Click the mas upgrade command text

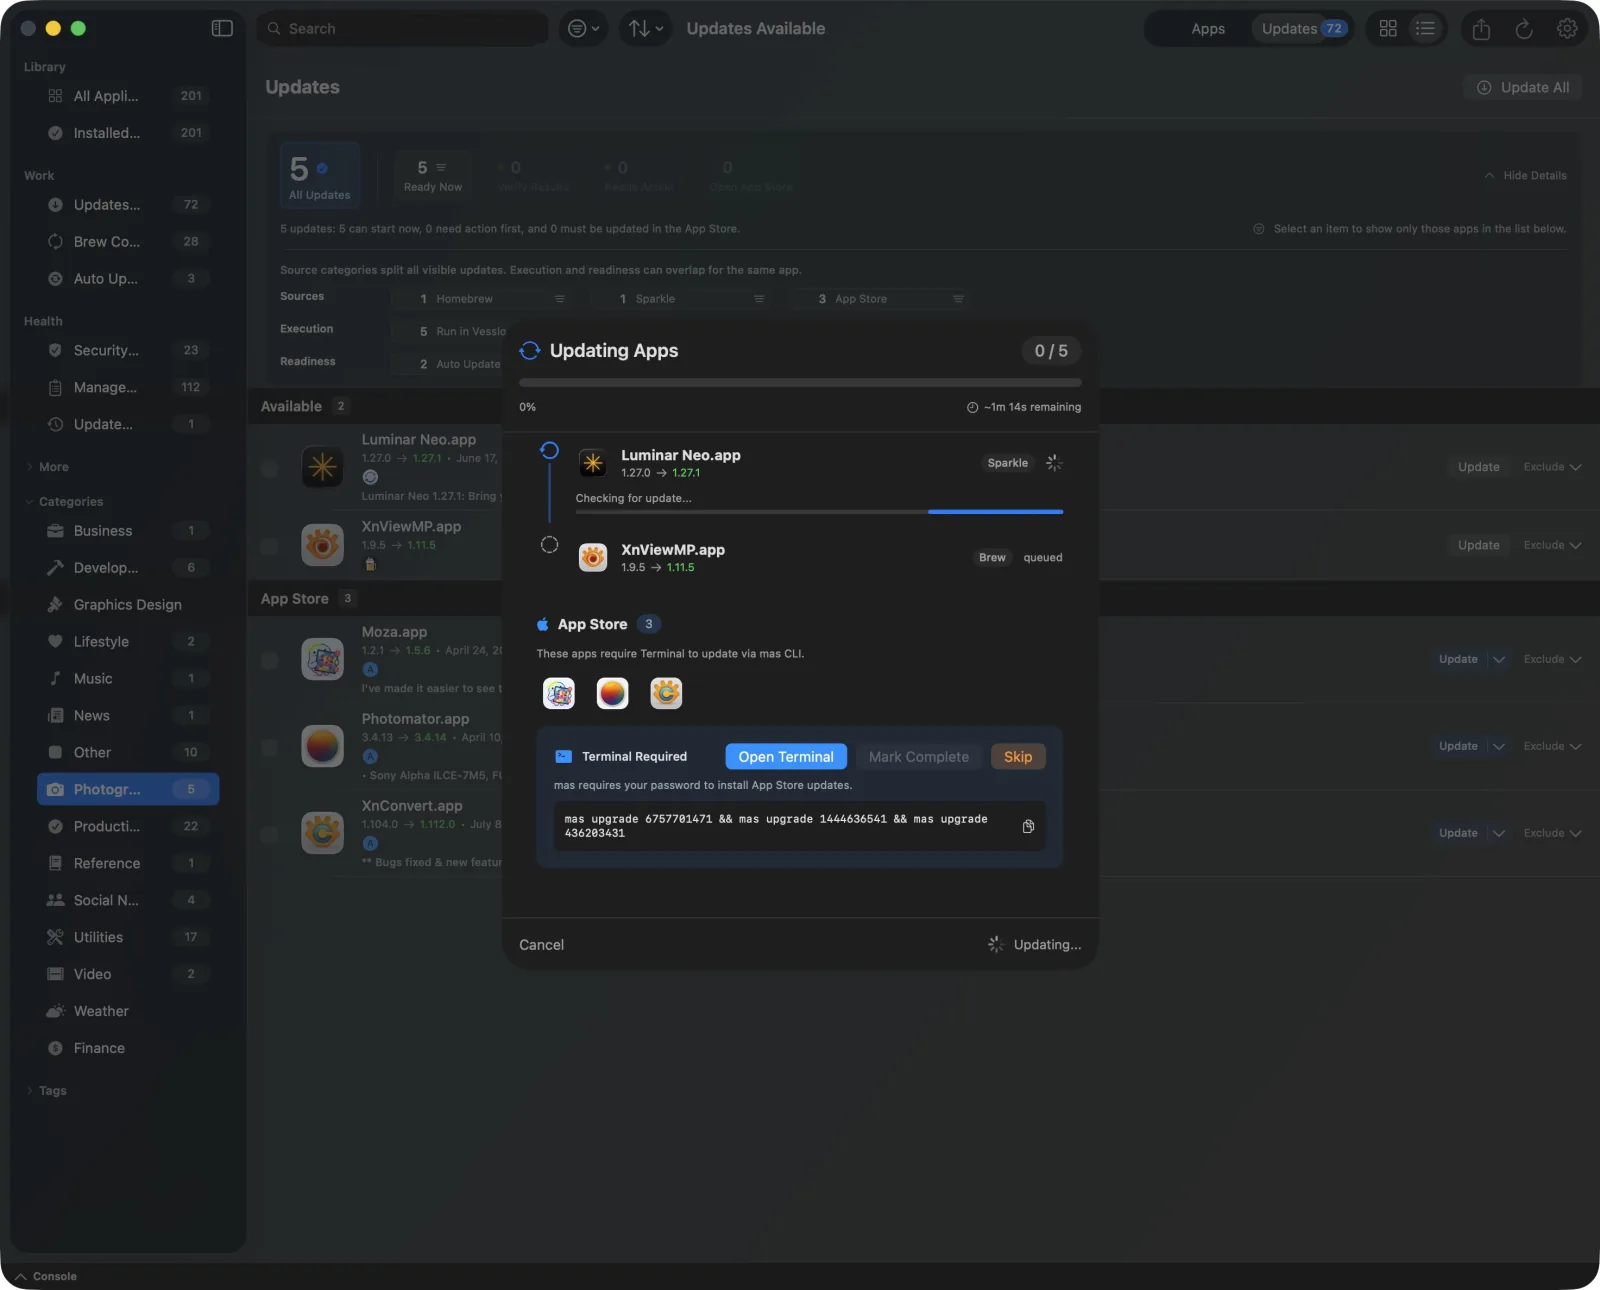point(776,826)
